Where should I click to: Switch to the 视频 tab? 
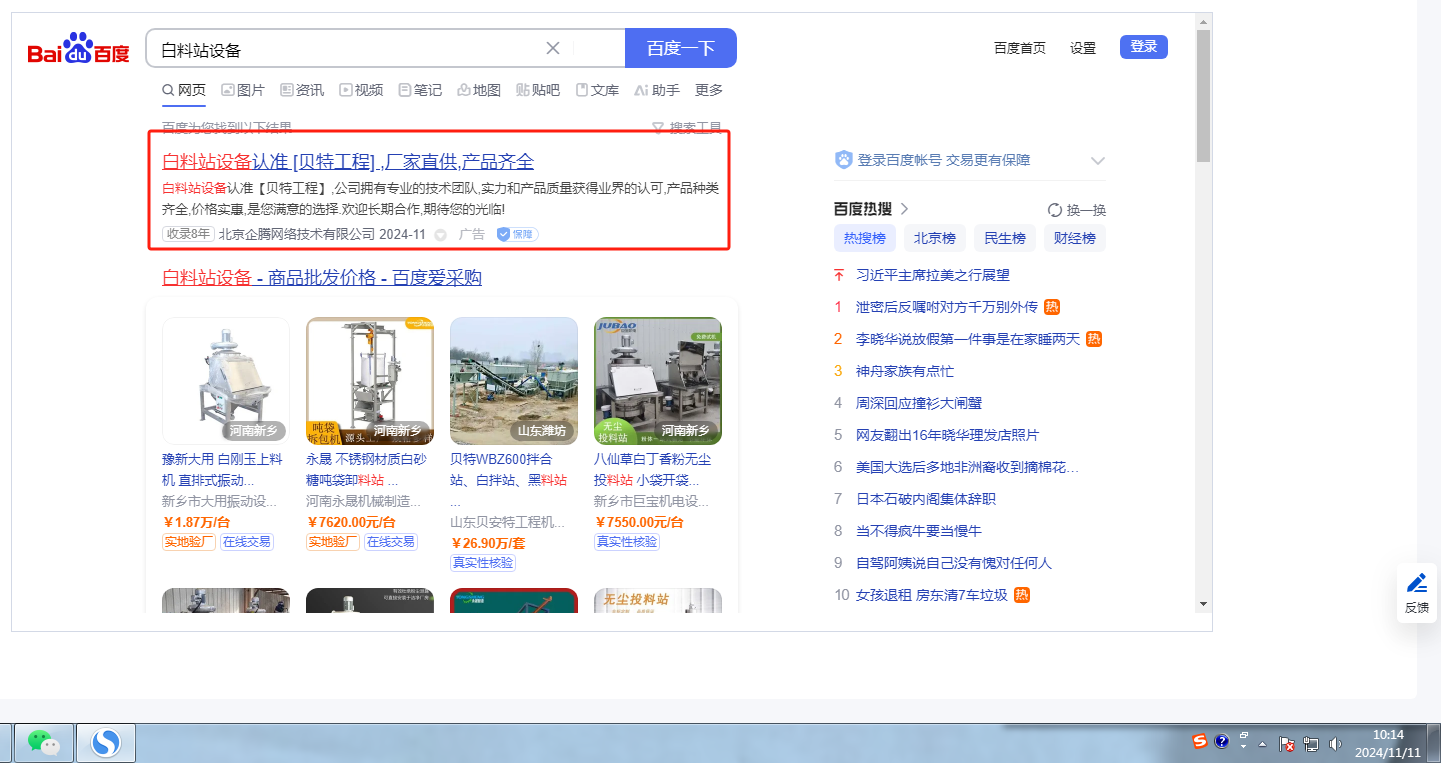pyautogui.click(x=361, y=90)
